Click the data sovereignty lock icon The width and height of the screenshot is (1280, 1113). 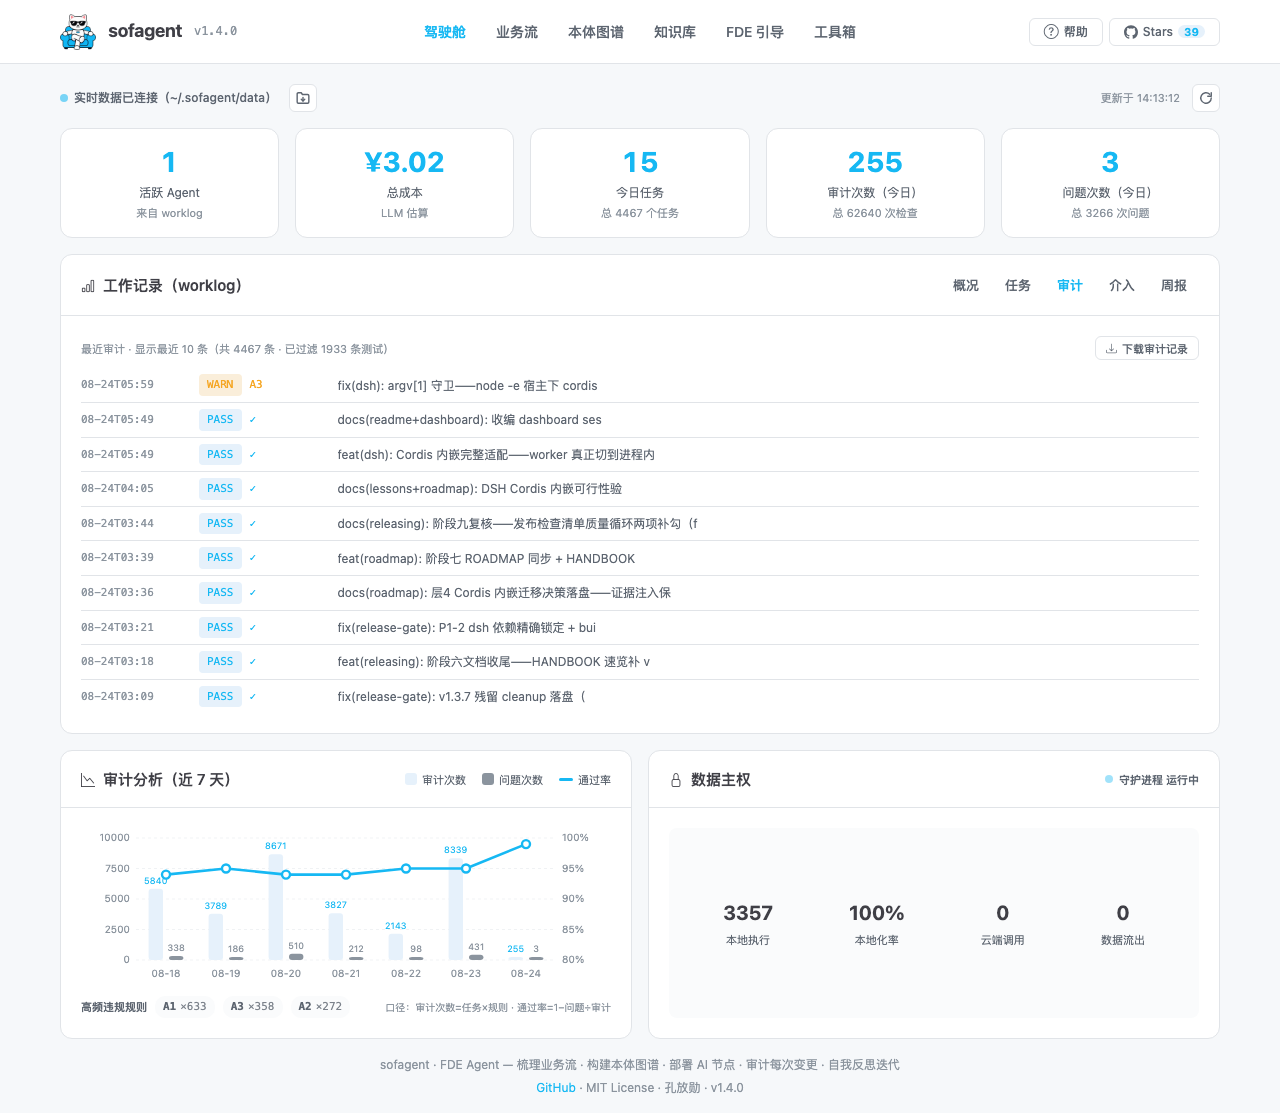[x=676, y=780]
